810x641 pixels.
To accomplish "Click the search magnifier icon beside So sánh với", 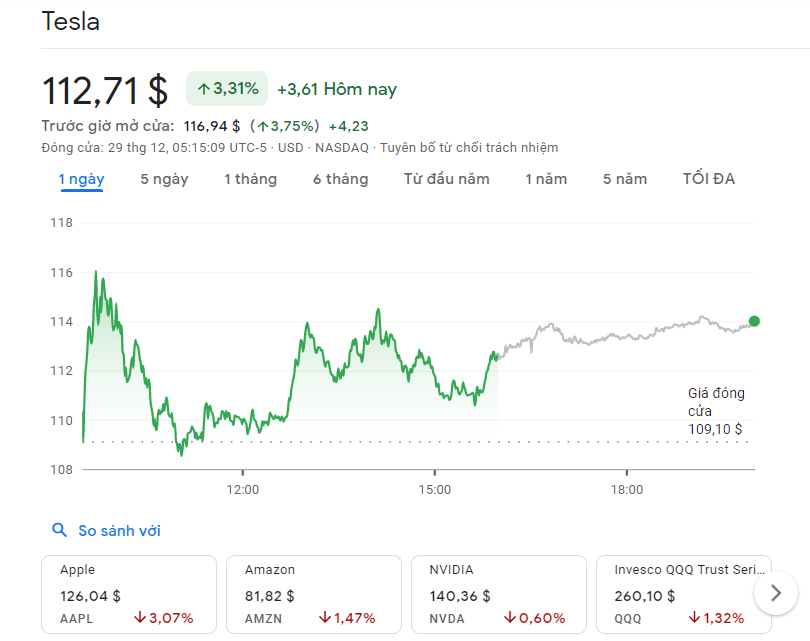I will 59,530.
